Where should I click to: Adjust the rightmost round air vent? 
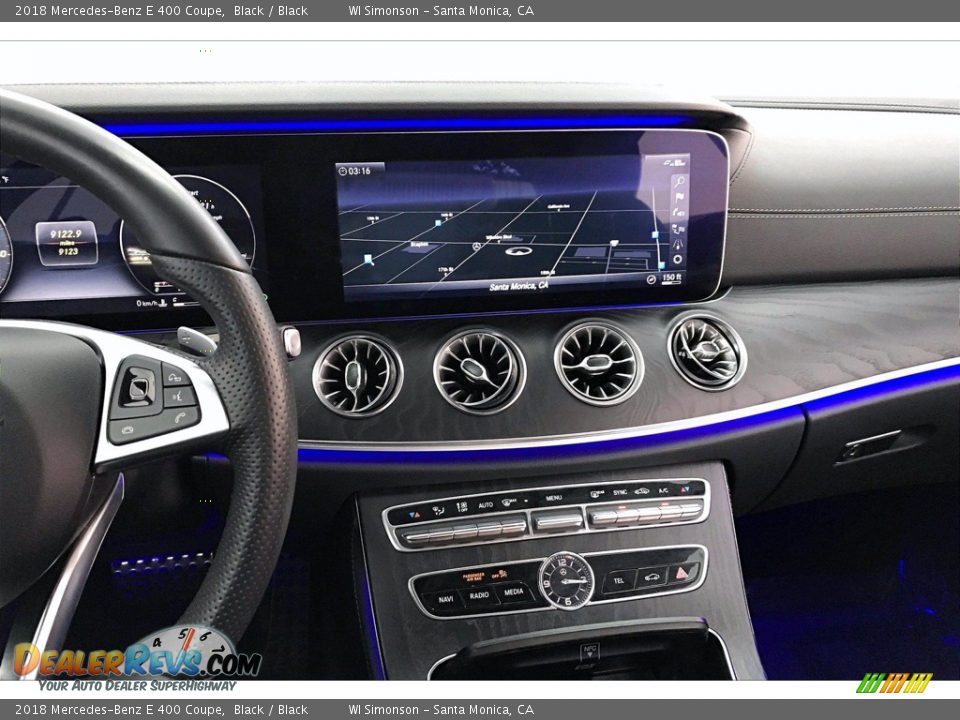click(x=707, y=351)
